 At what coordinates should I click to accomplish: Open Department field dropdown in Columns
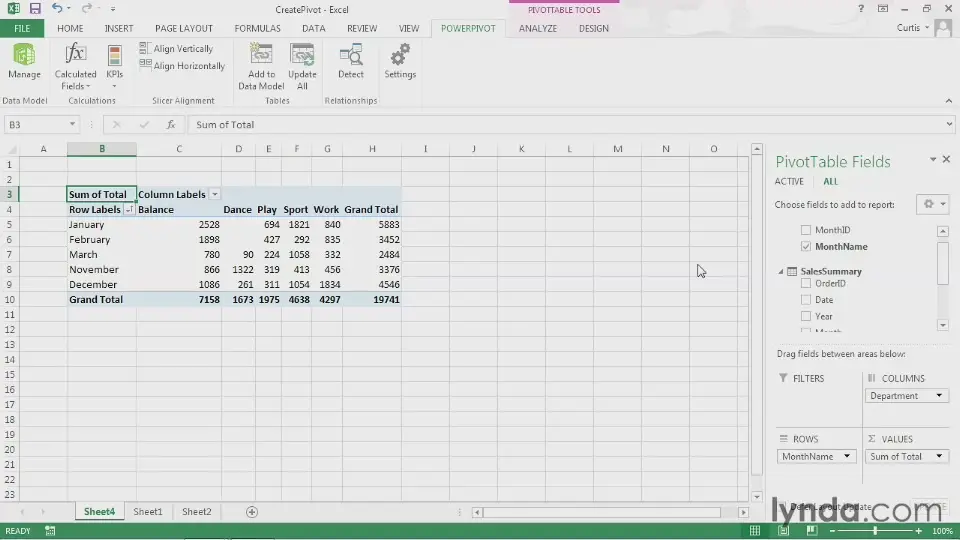click(939, 396)
